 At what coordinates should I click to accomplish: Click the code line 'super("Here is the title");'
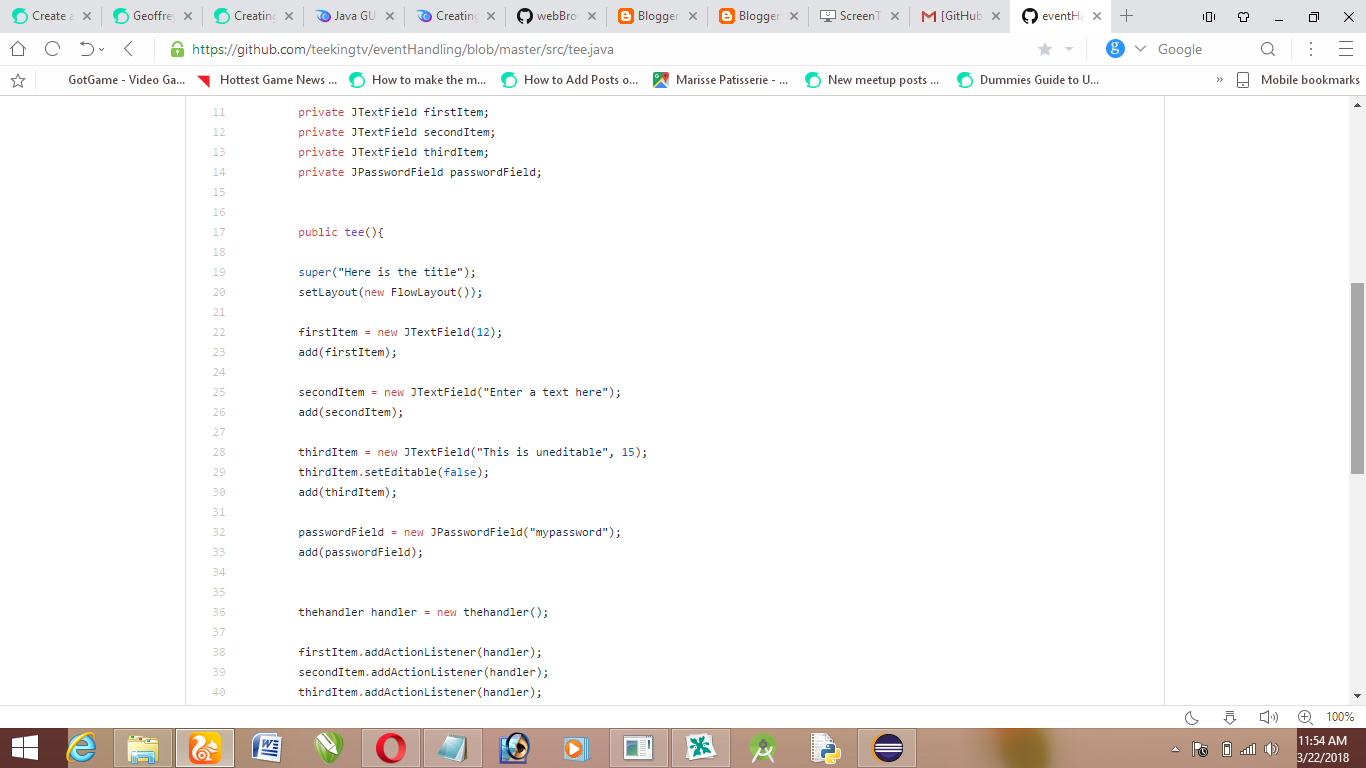(x=387, y=272)
